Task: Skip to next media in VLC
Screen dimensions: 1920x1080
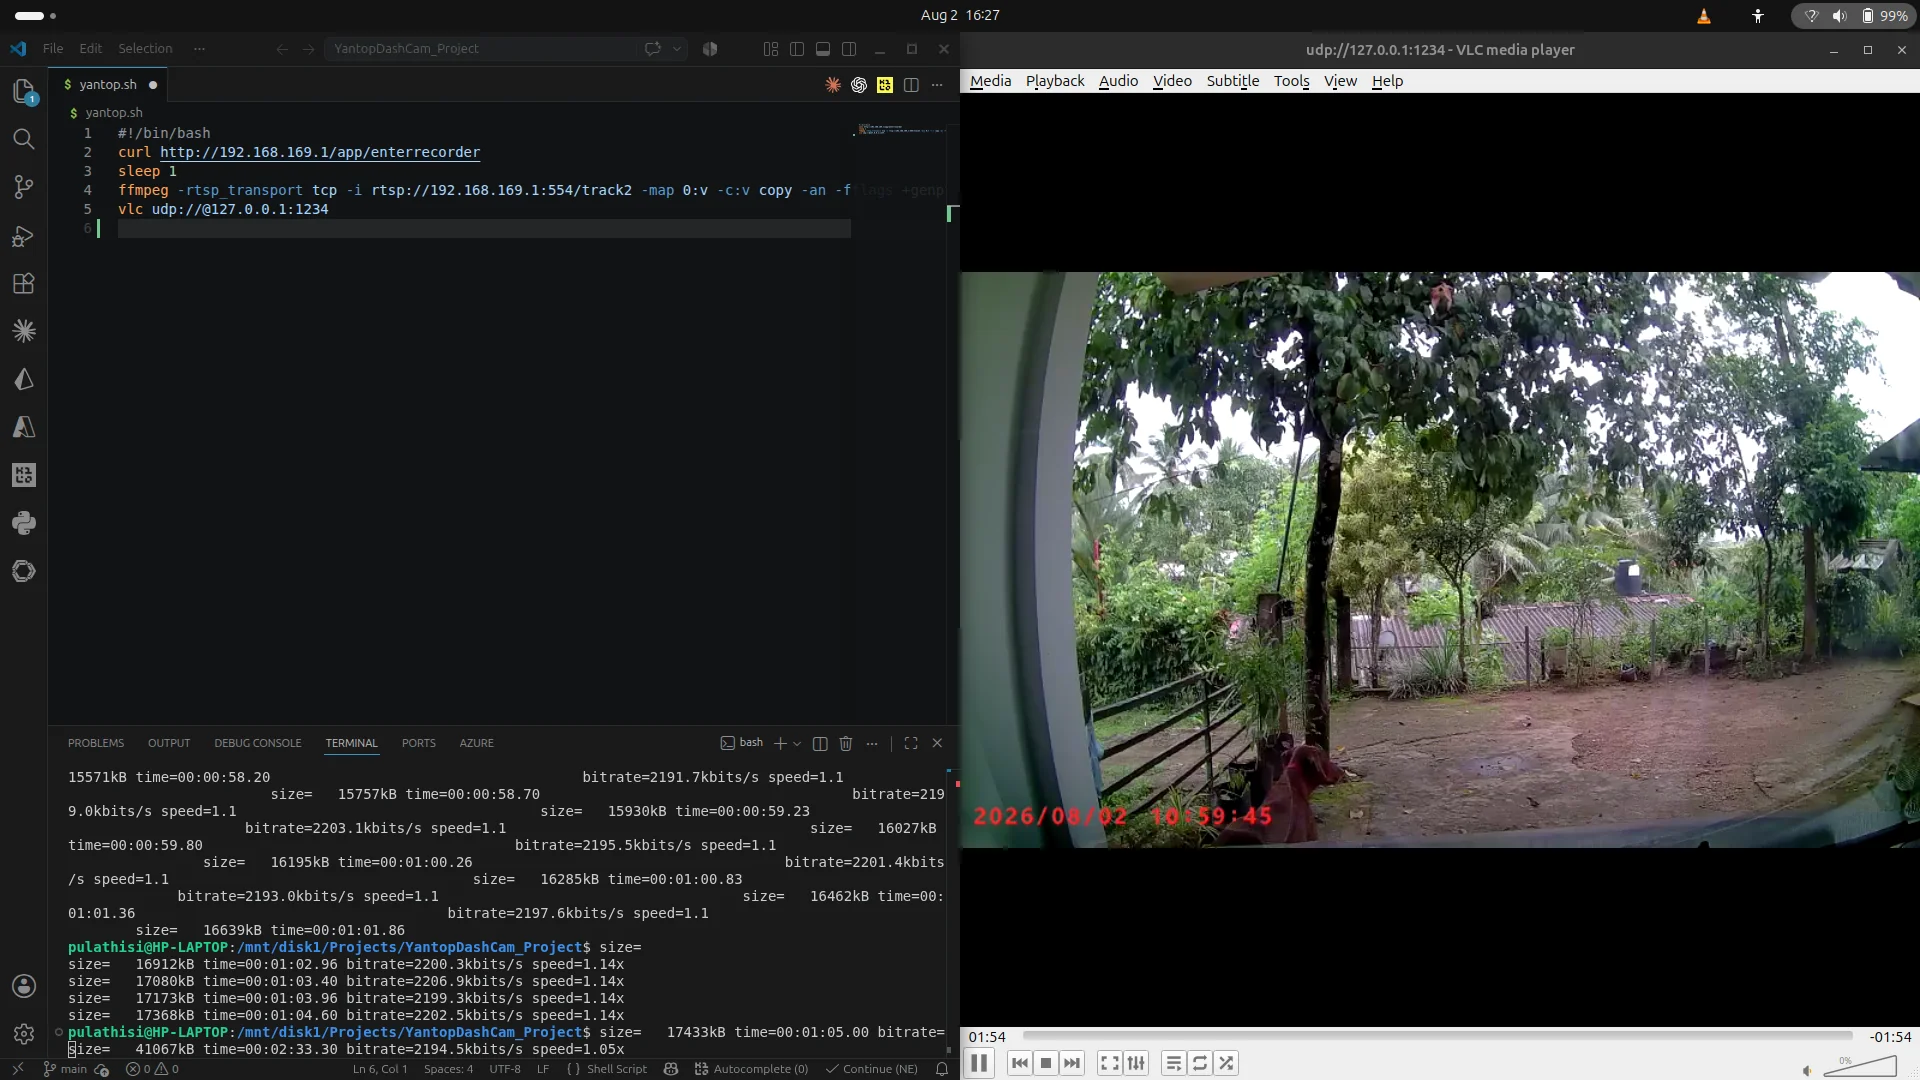Action: point(1072,1063)
